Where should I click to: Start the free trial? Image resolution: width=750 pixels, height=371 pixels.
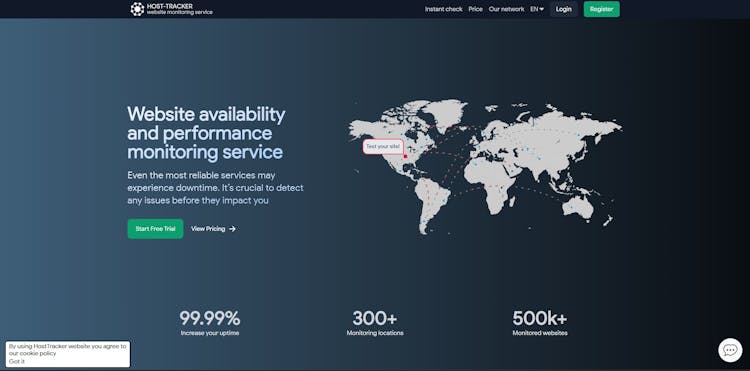tap(155, 229)
